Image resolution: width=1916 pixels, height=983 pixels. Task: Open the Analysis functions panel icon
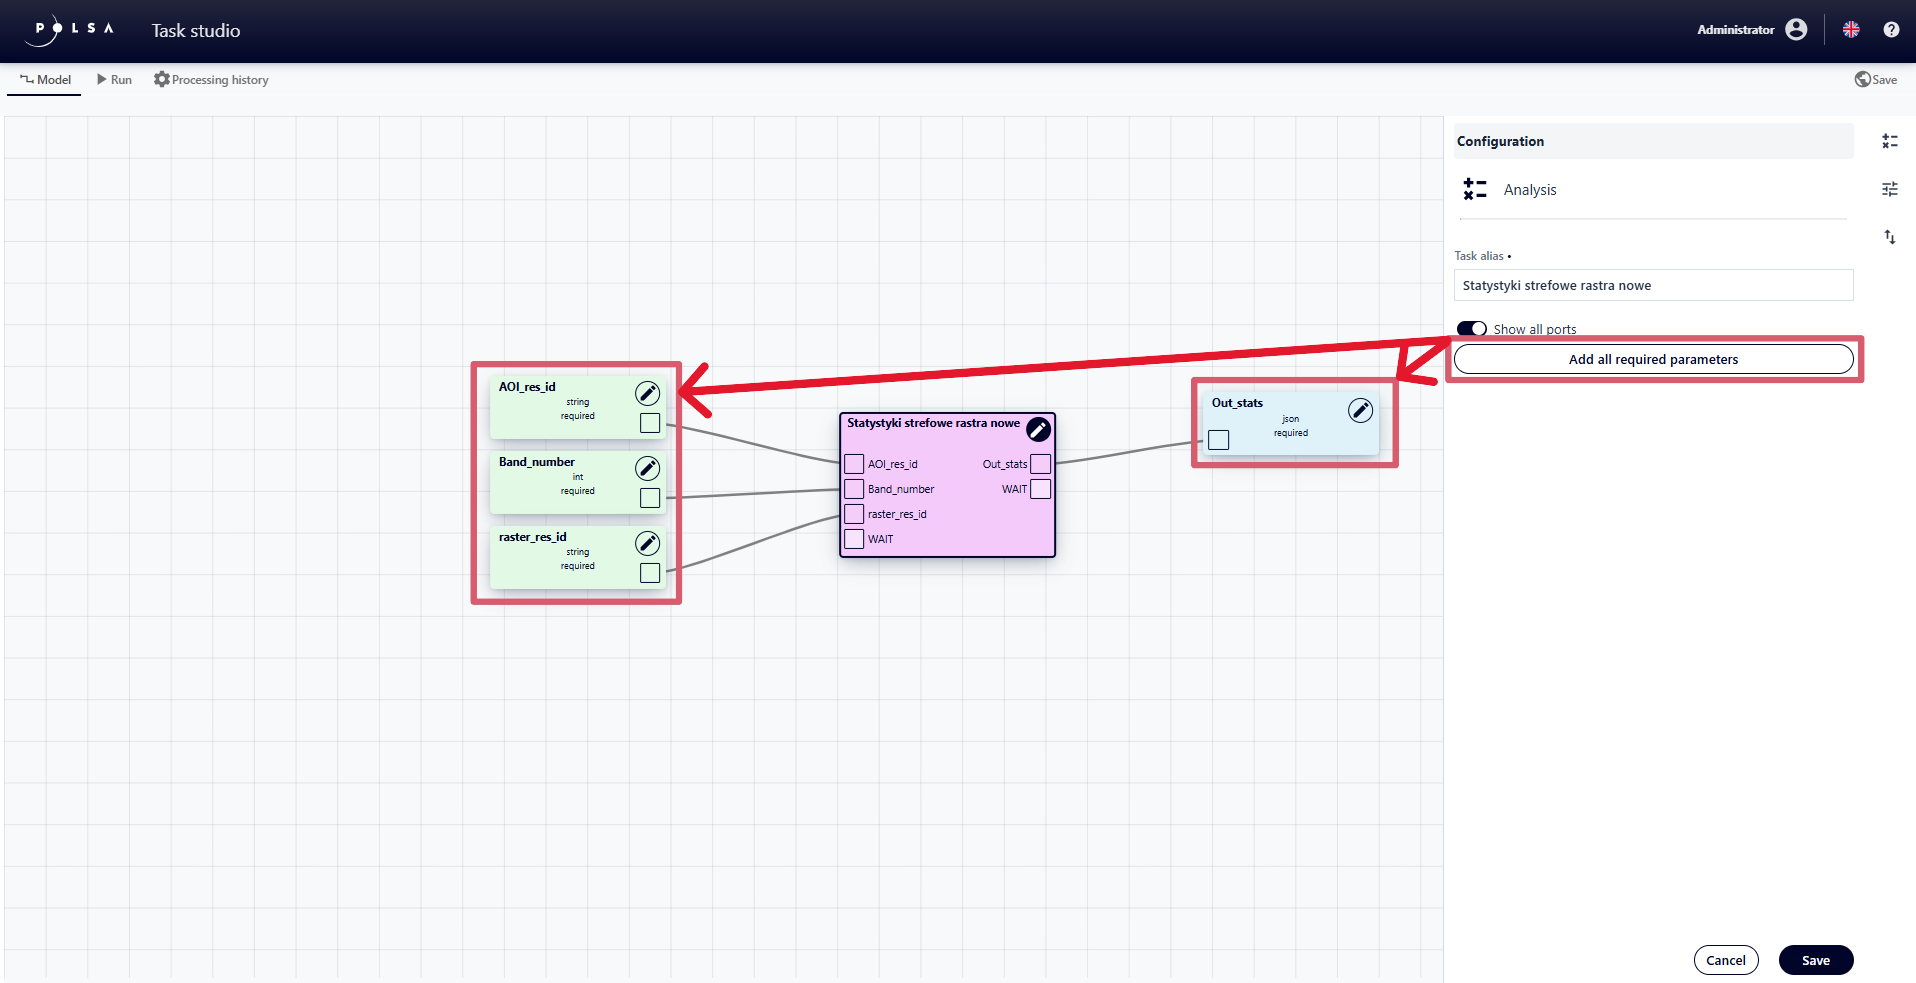pyautogui.click(x=1890, y=141)
